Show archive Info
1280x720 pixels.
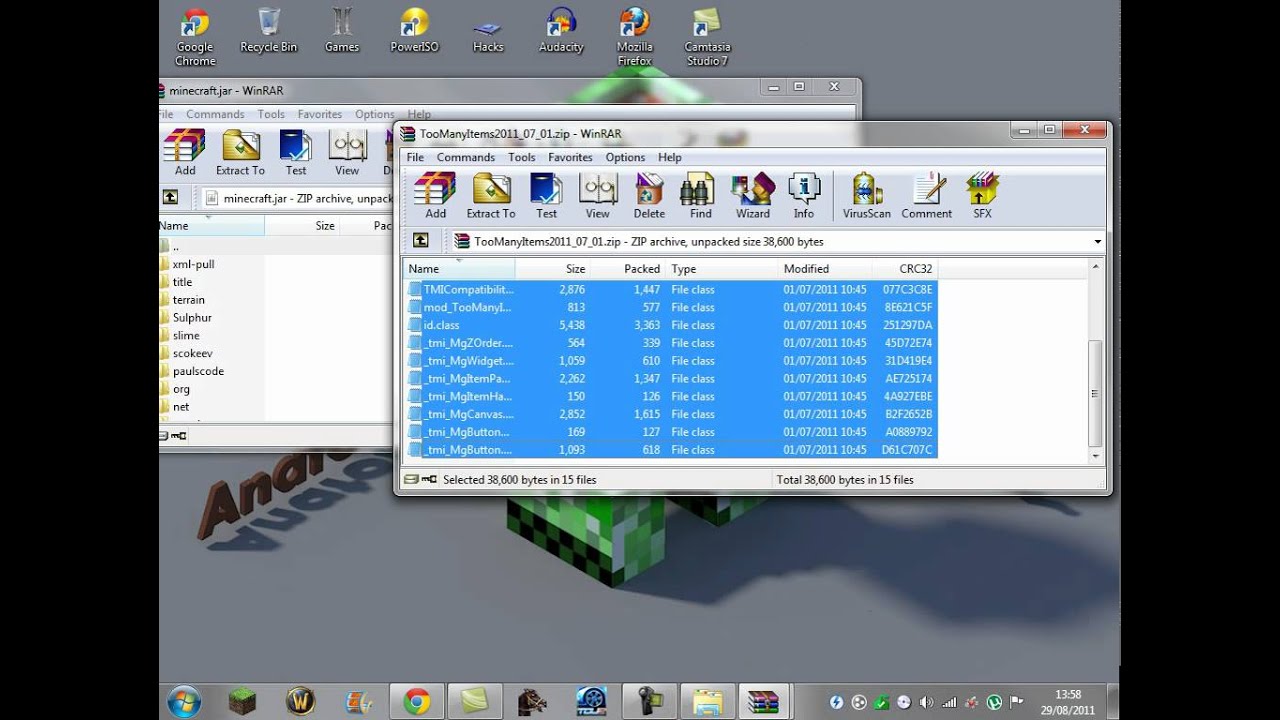pos(804,195)
